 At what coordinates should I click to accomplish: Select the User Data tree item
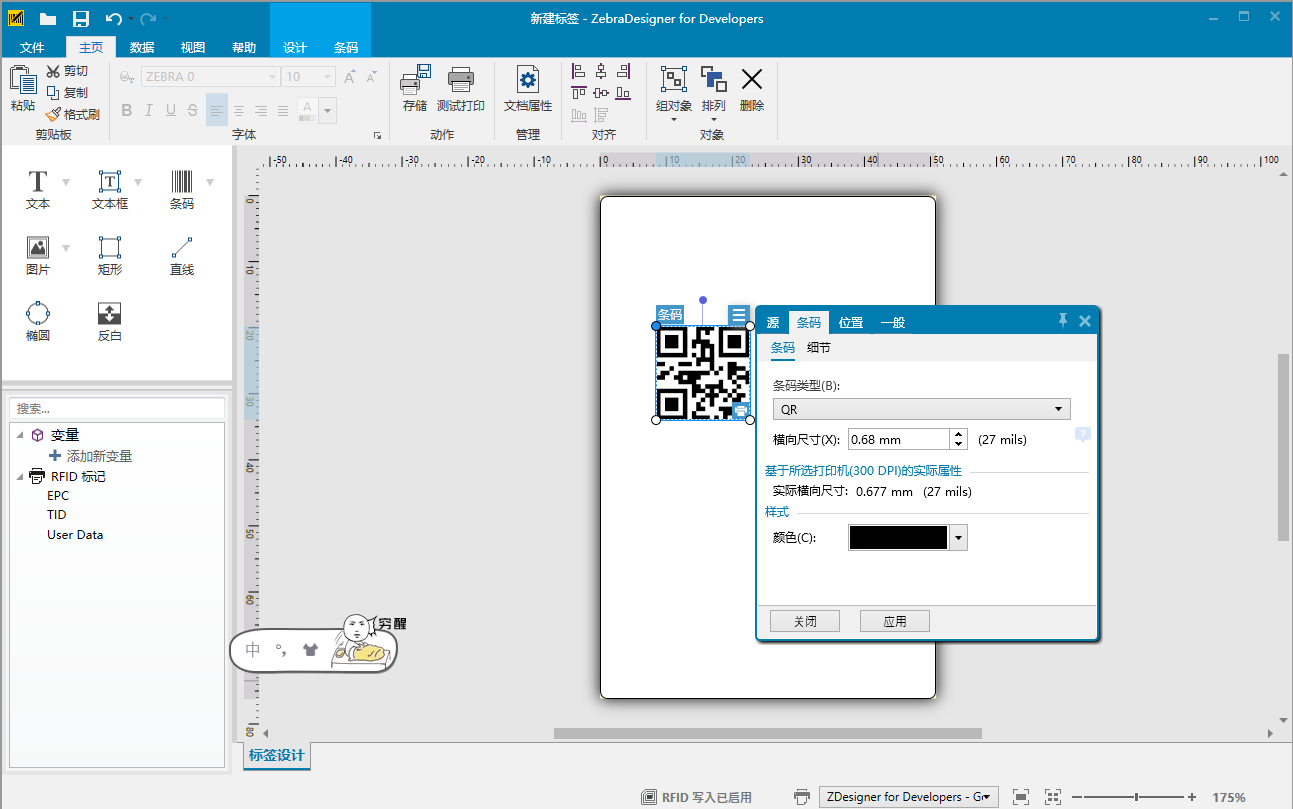click(x=75, y=534)
